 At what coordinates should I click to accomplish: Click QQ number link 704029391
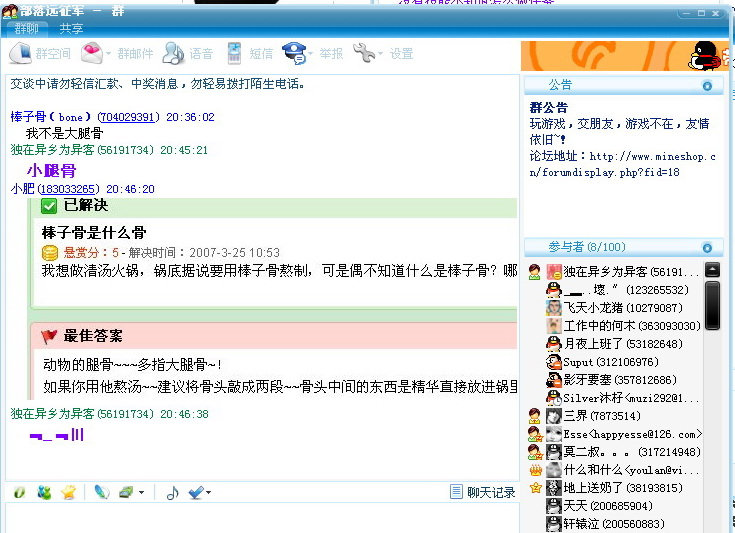coord(127,117)
